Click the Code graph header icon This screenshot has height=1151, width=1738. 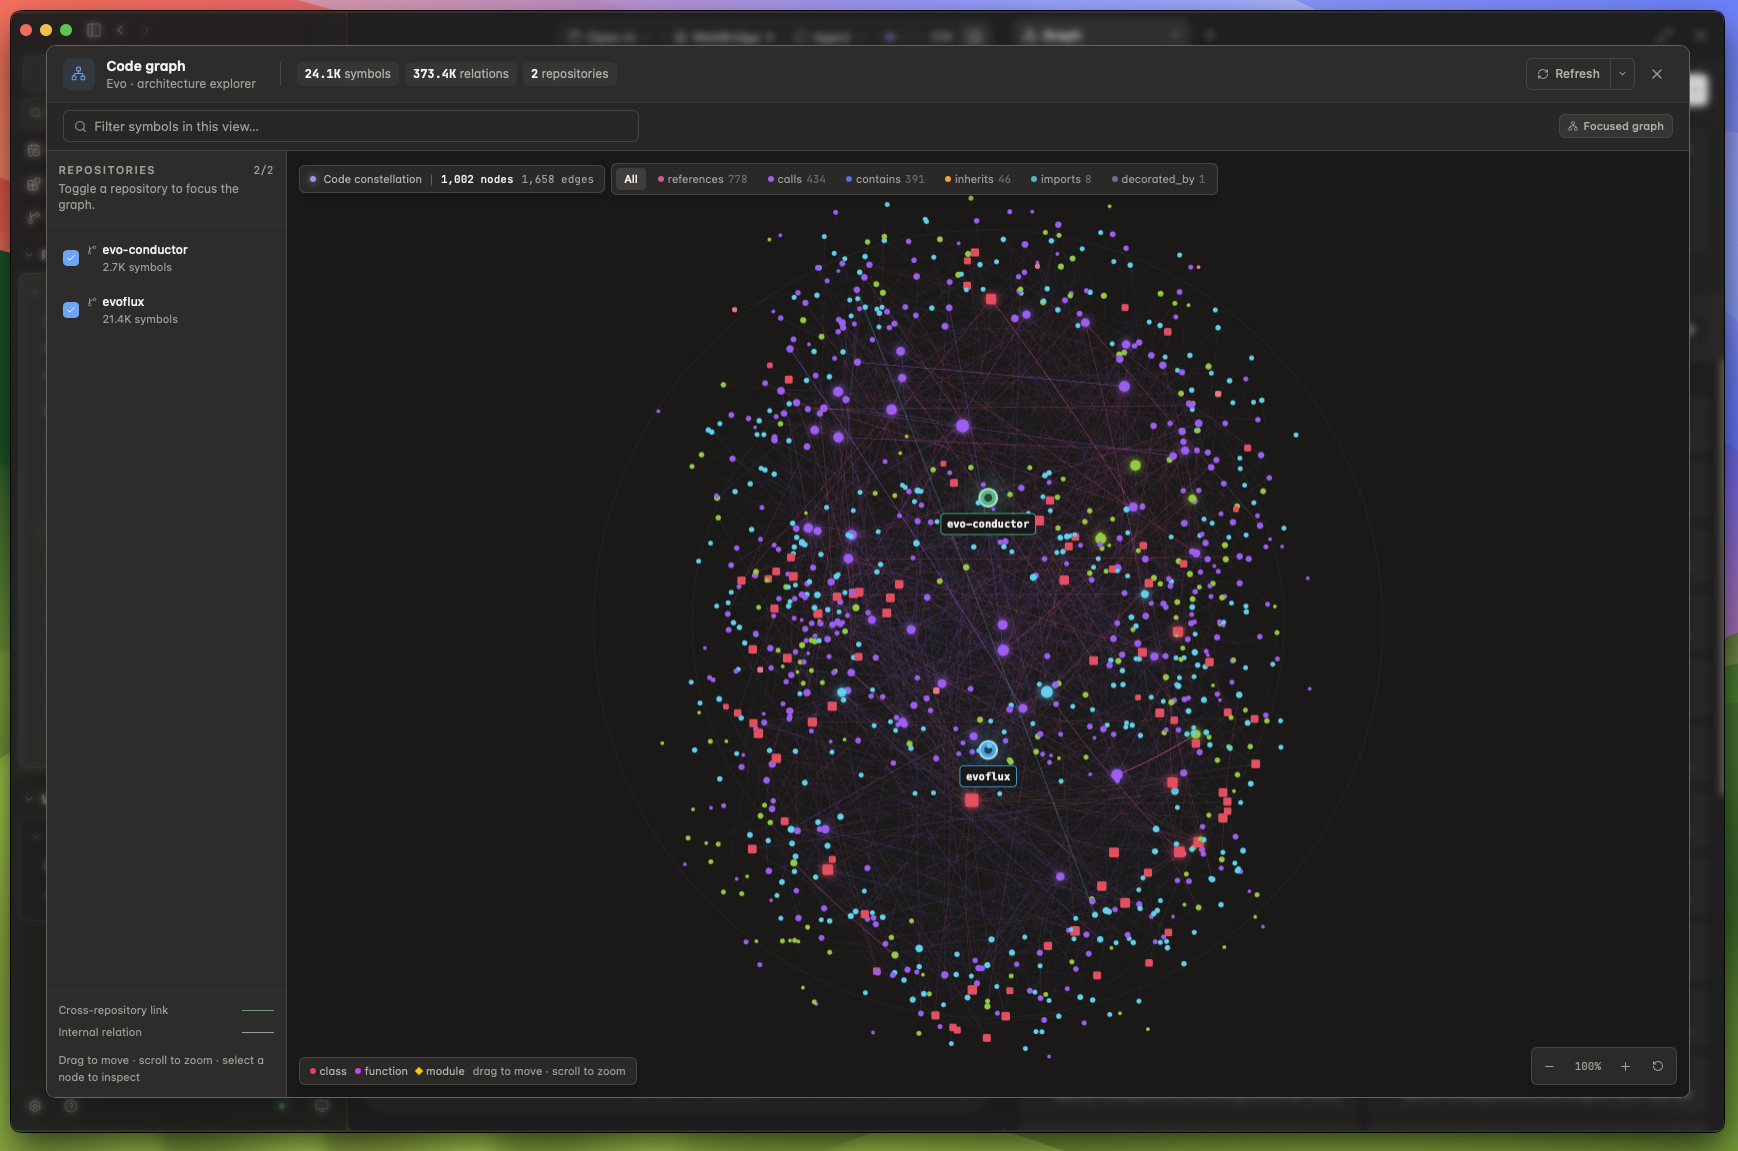tap(79, 74)
